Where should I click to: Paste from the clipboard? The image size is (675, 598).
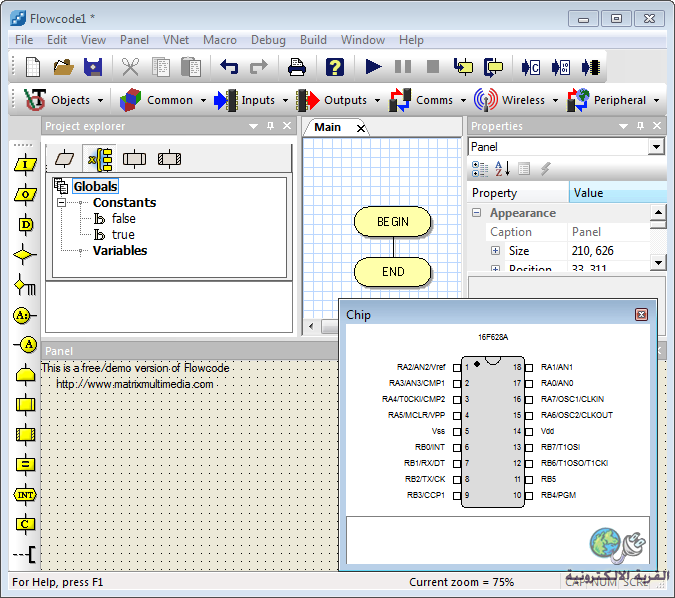(x=191, y=67)
